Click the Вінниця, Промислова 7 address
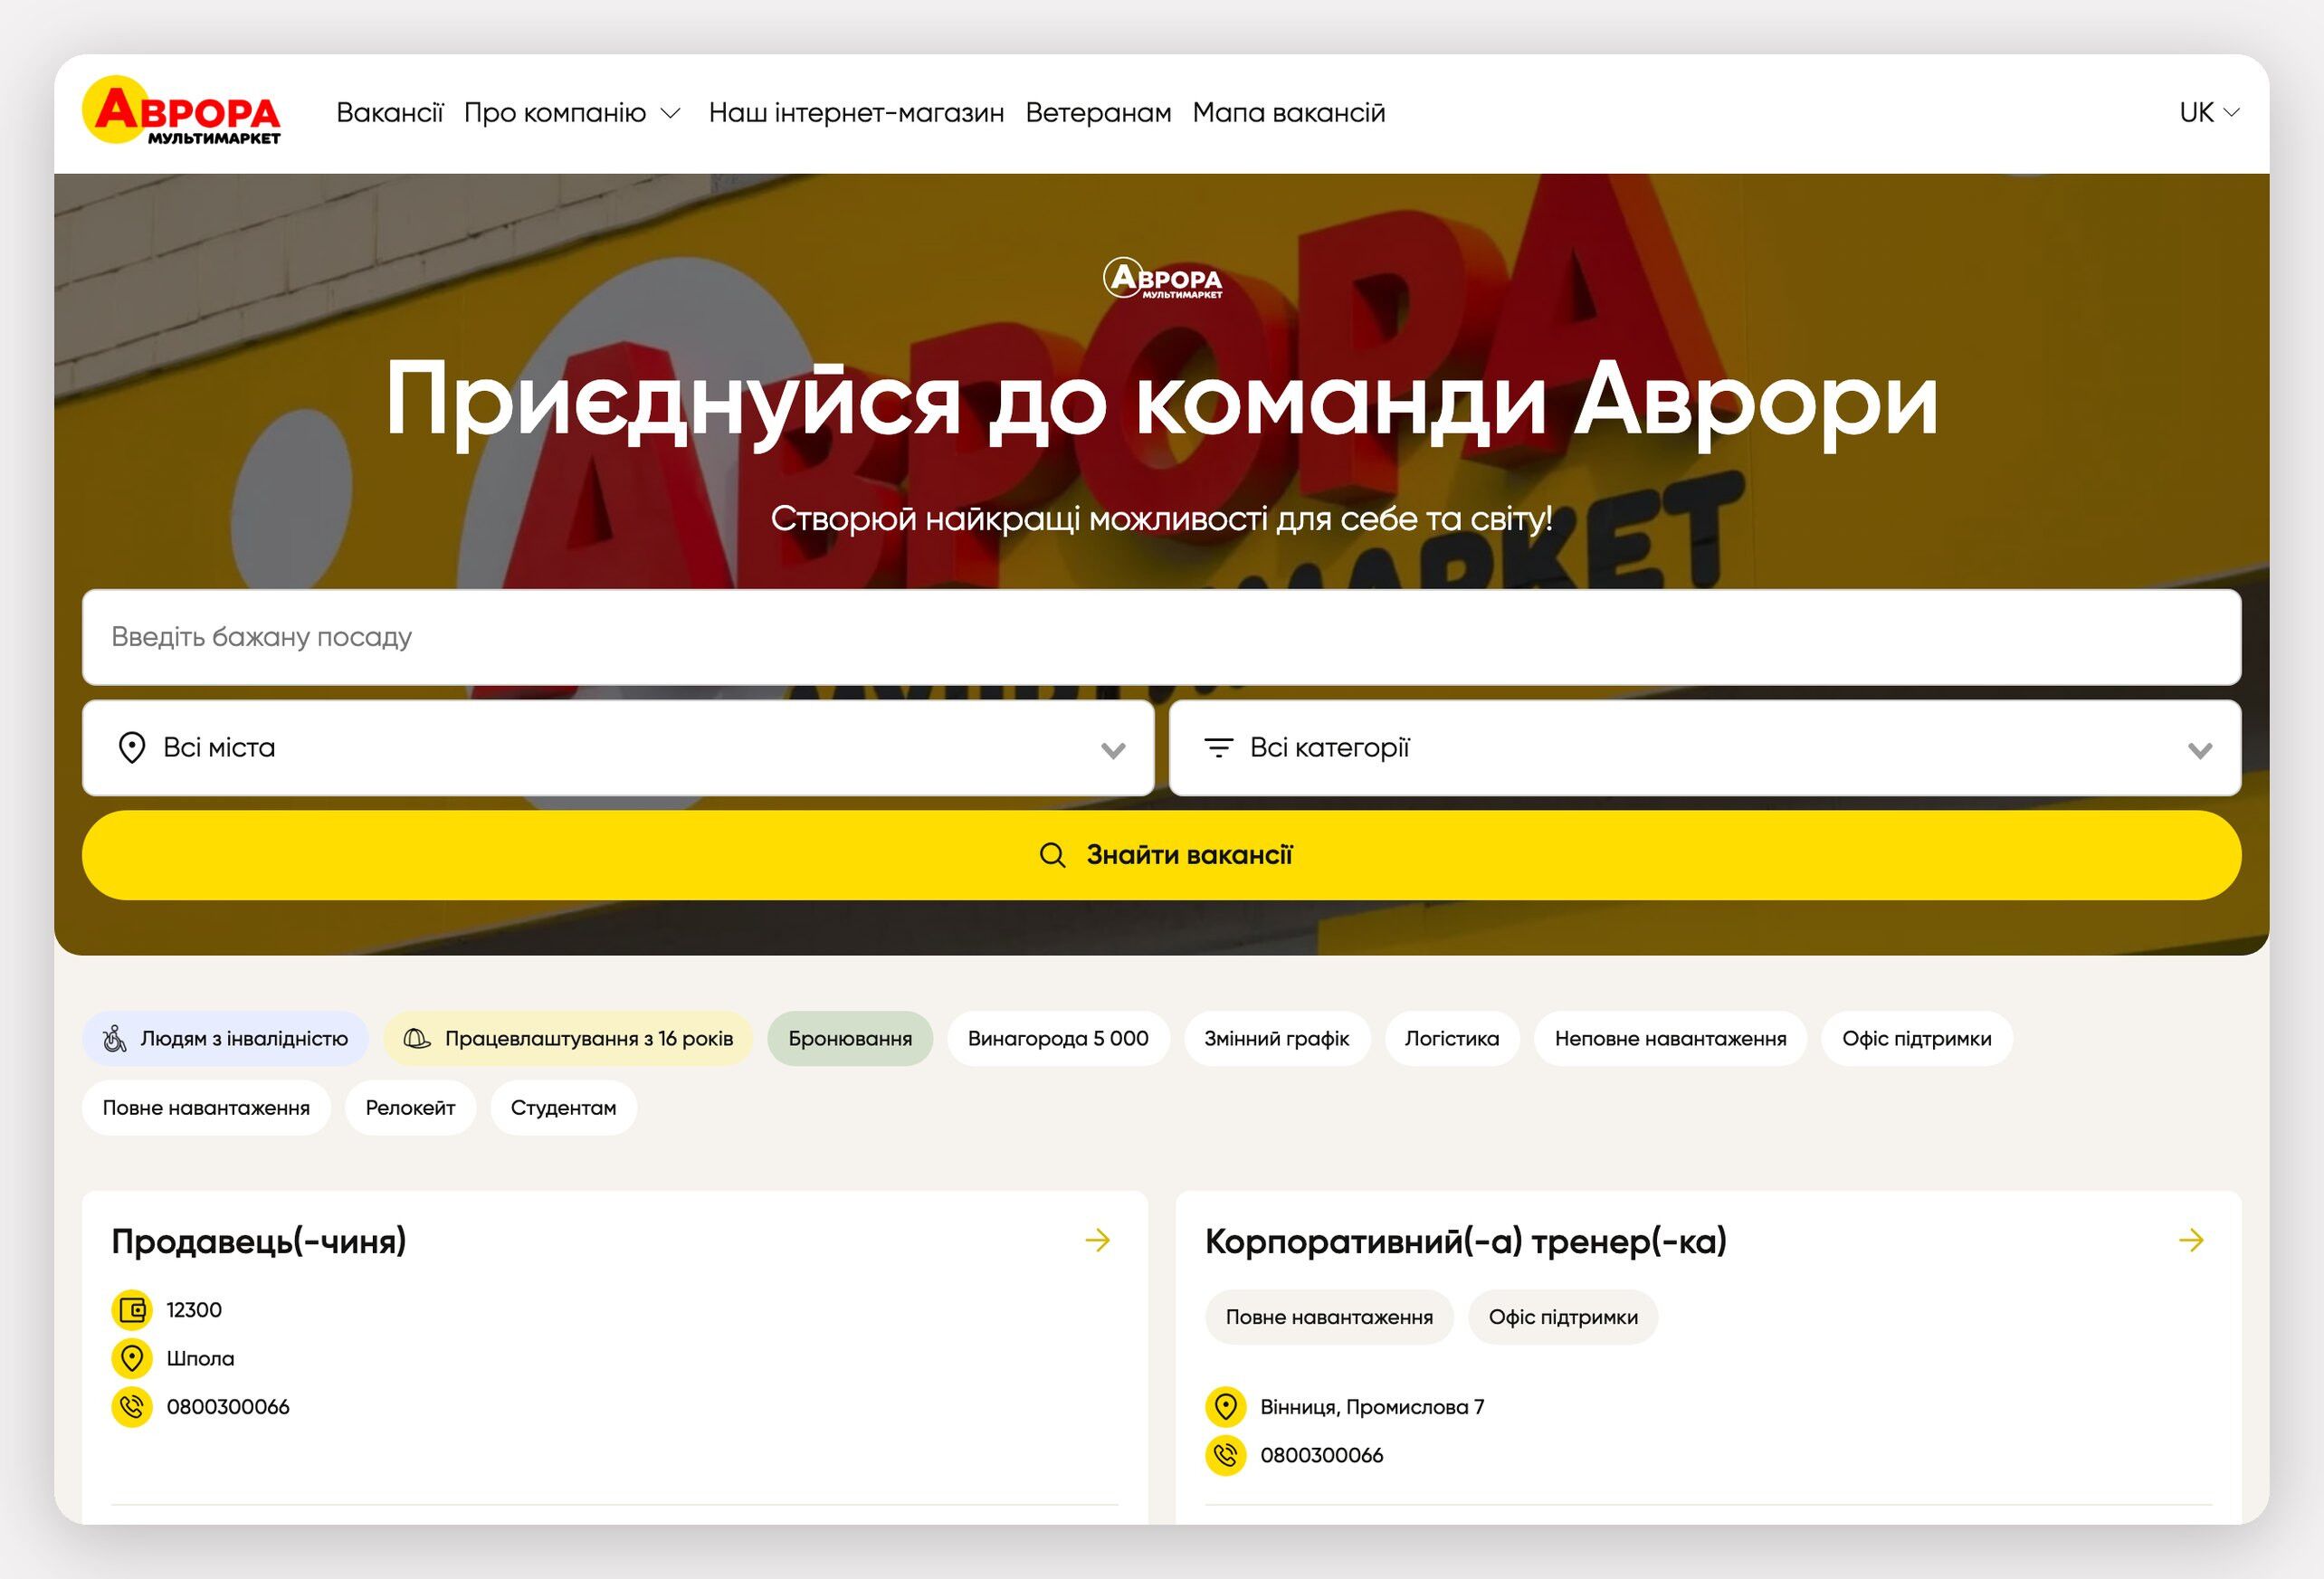The height and width of the screenshot is (1579, 2324). pos(1372,1407)
